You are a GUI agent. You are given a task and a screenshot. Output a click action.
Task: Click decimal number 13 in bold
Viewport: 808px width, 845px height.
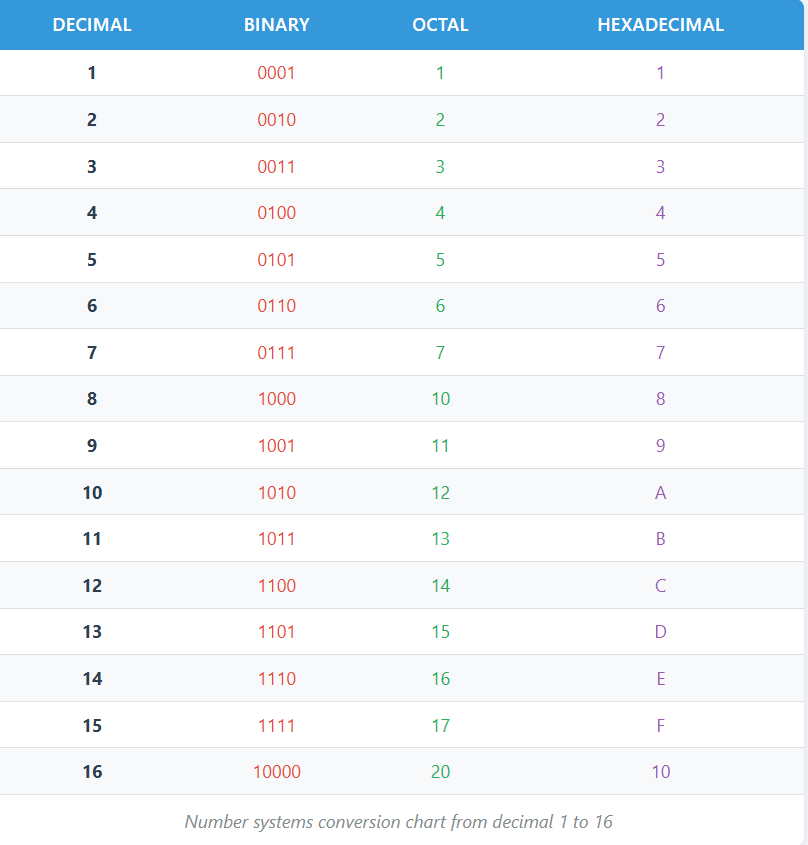(x=92, y=632)
